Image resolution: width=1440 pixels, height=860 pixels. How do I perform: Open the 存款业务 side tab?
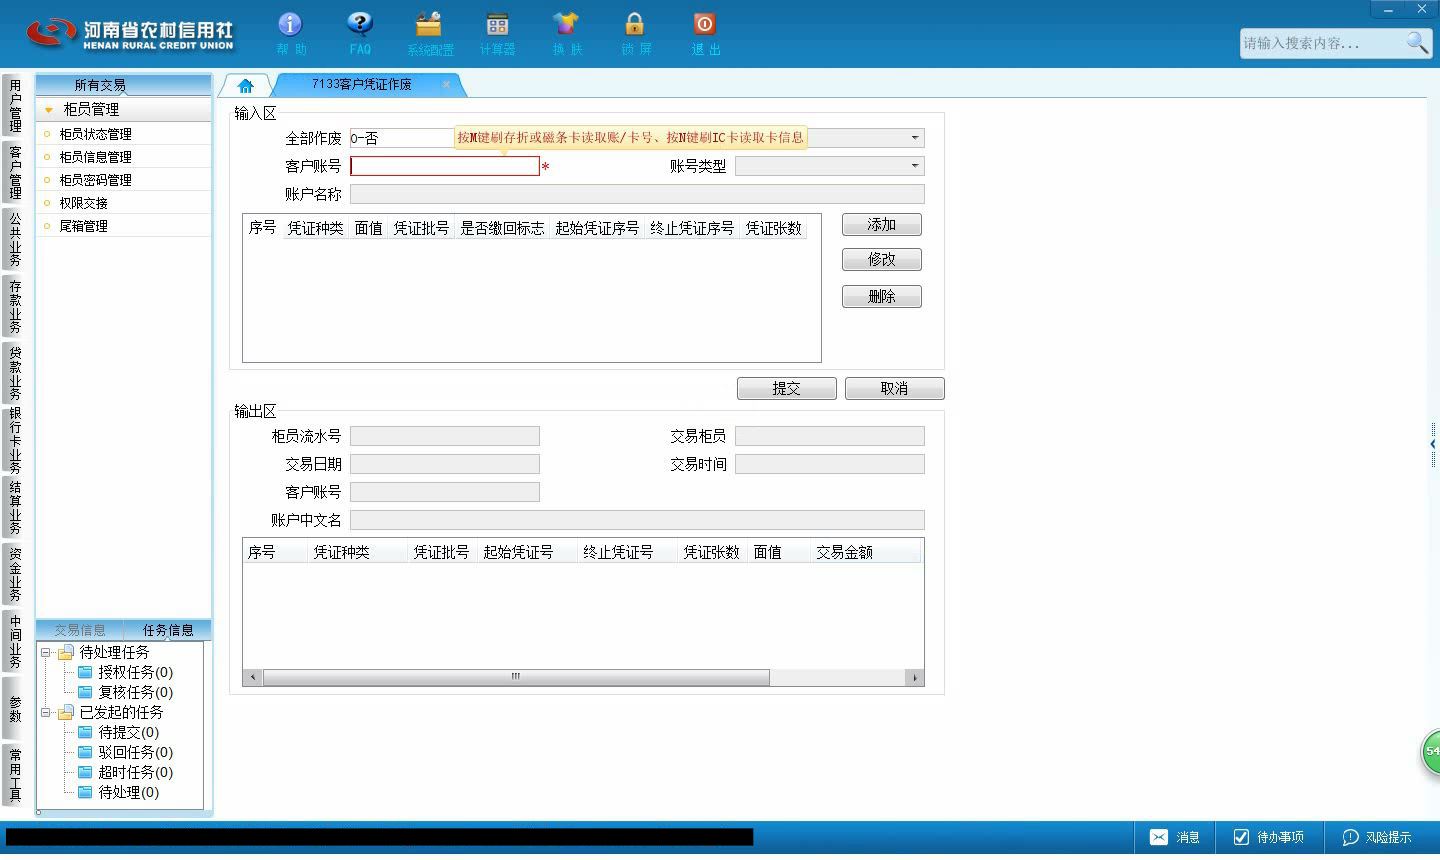click(14, 306)
